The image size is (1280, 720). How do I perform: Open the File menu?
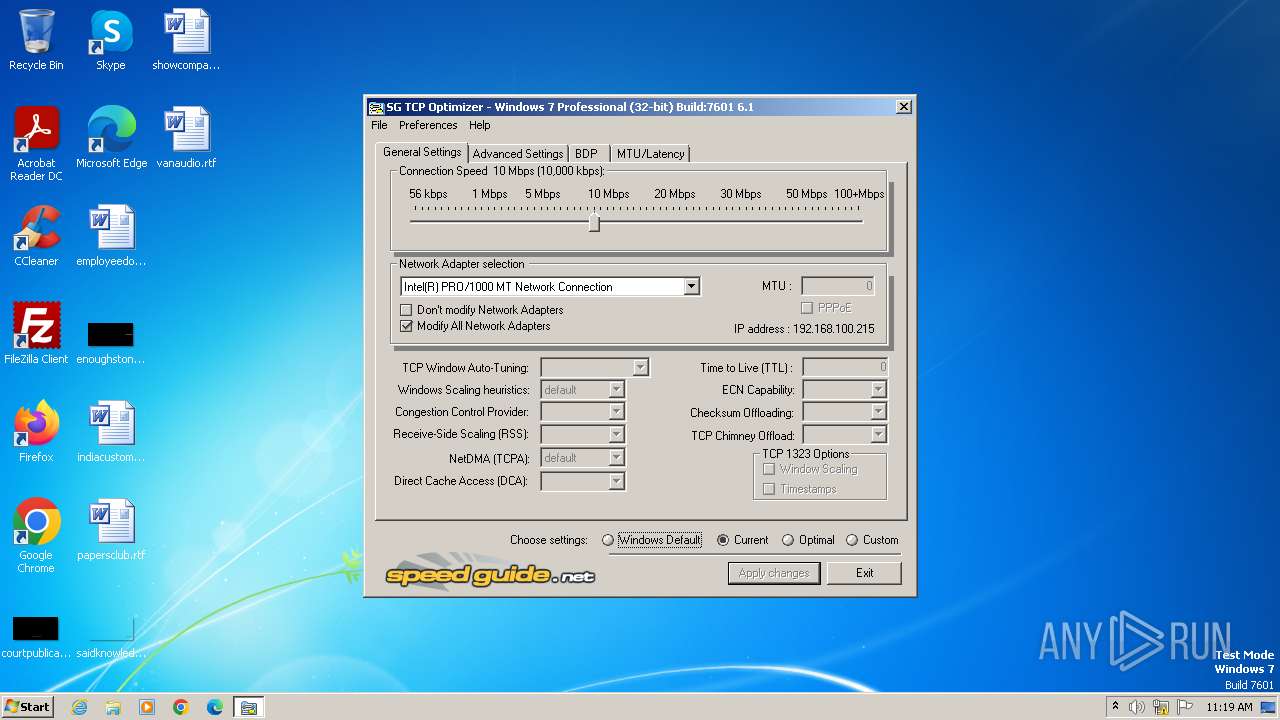point(379,125)
